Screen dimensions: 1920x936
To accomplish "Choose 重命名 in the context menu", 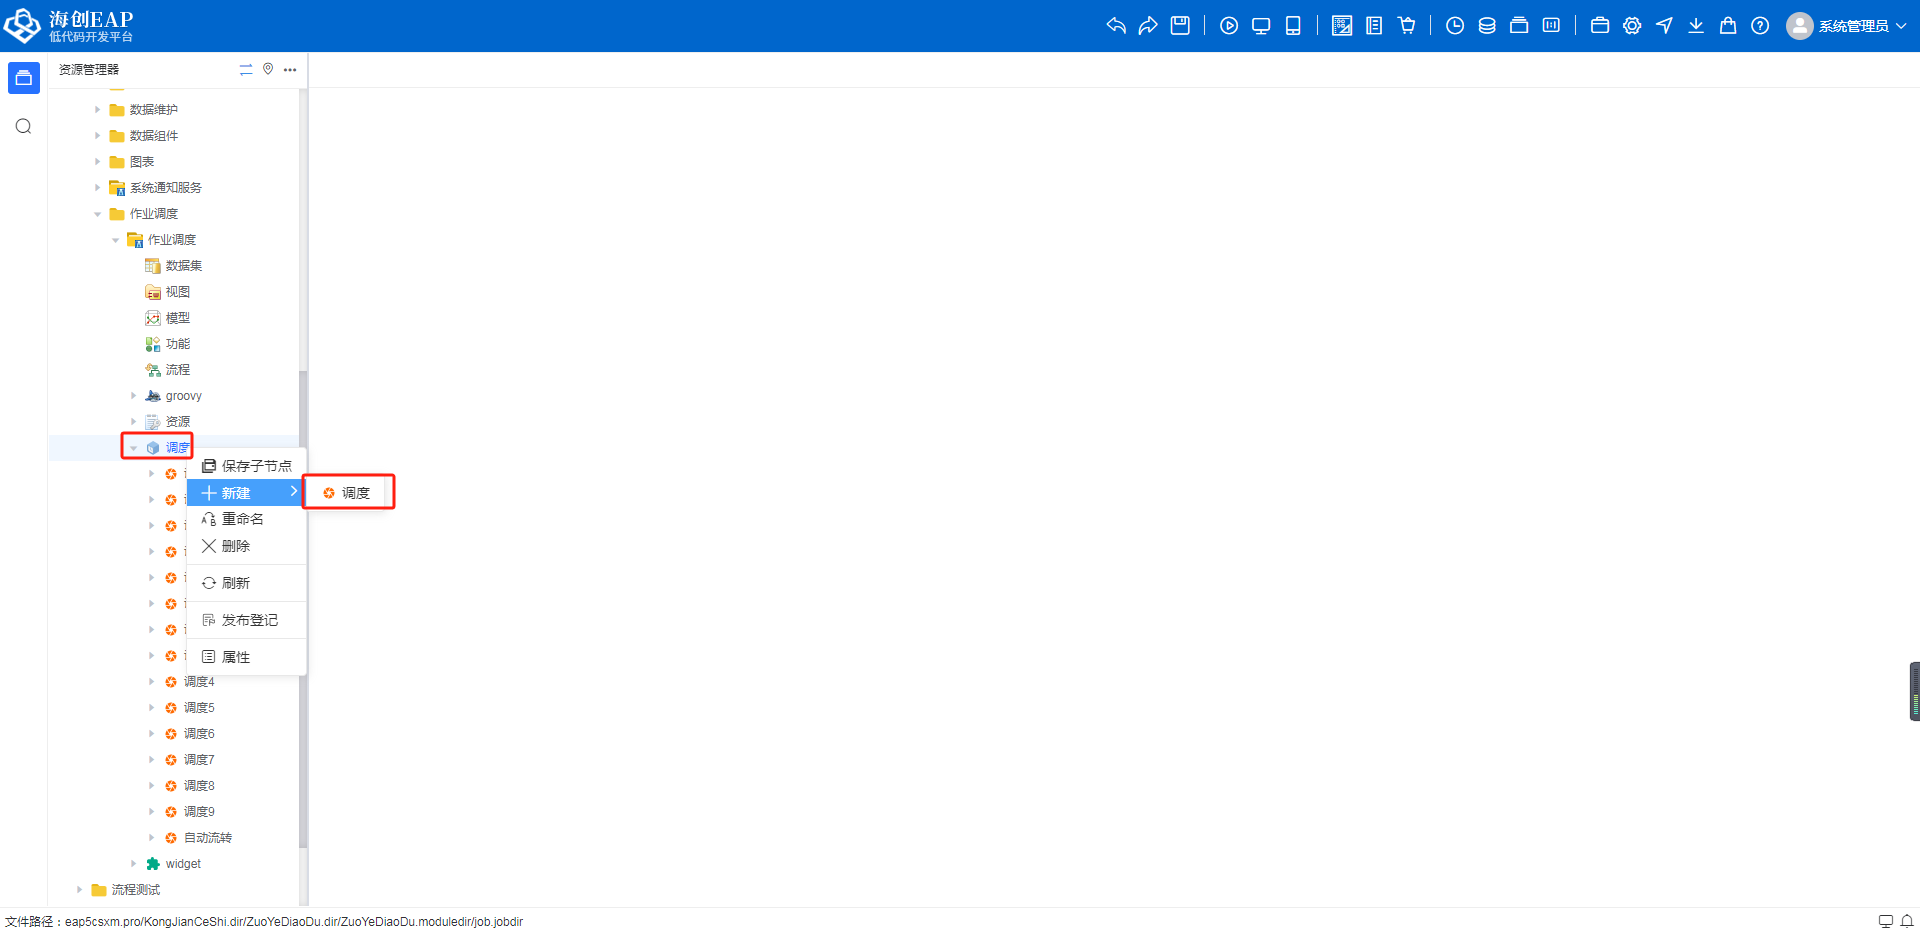I will (242, 519).
